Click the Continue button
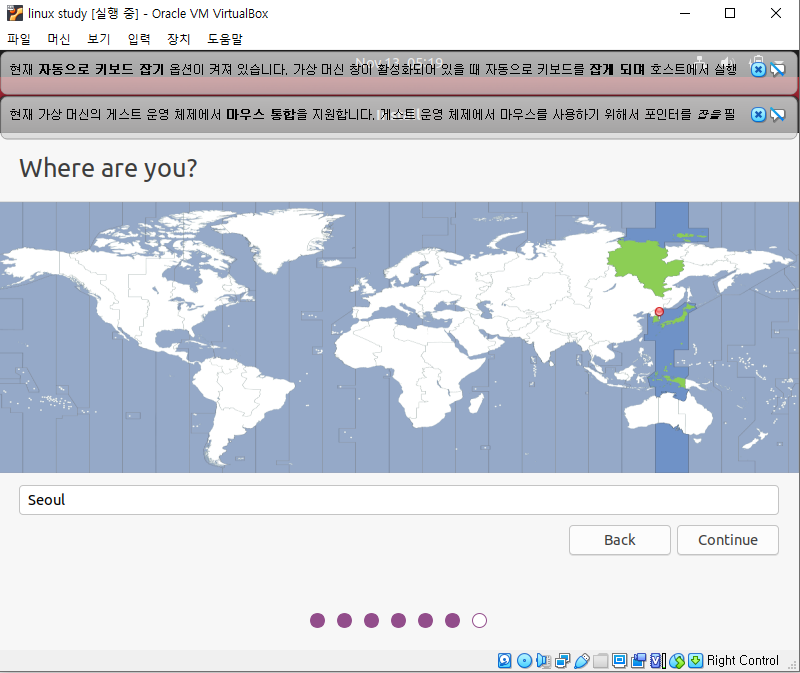The width and height of the screenshot is (800, 673). click(x=728, y=540)
